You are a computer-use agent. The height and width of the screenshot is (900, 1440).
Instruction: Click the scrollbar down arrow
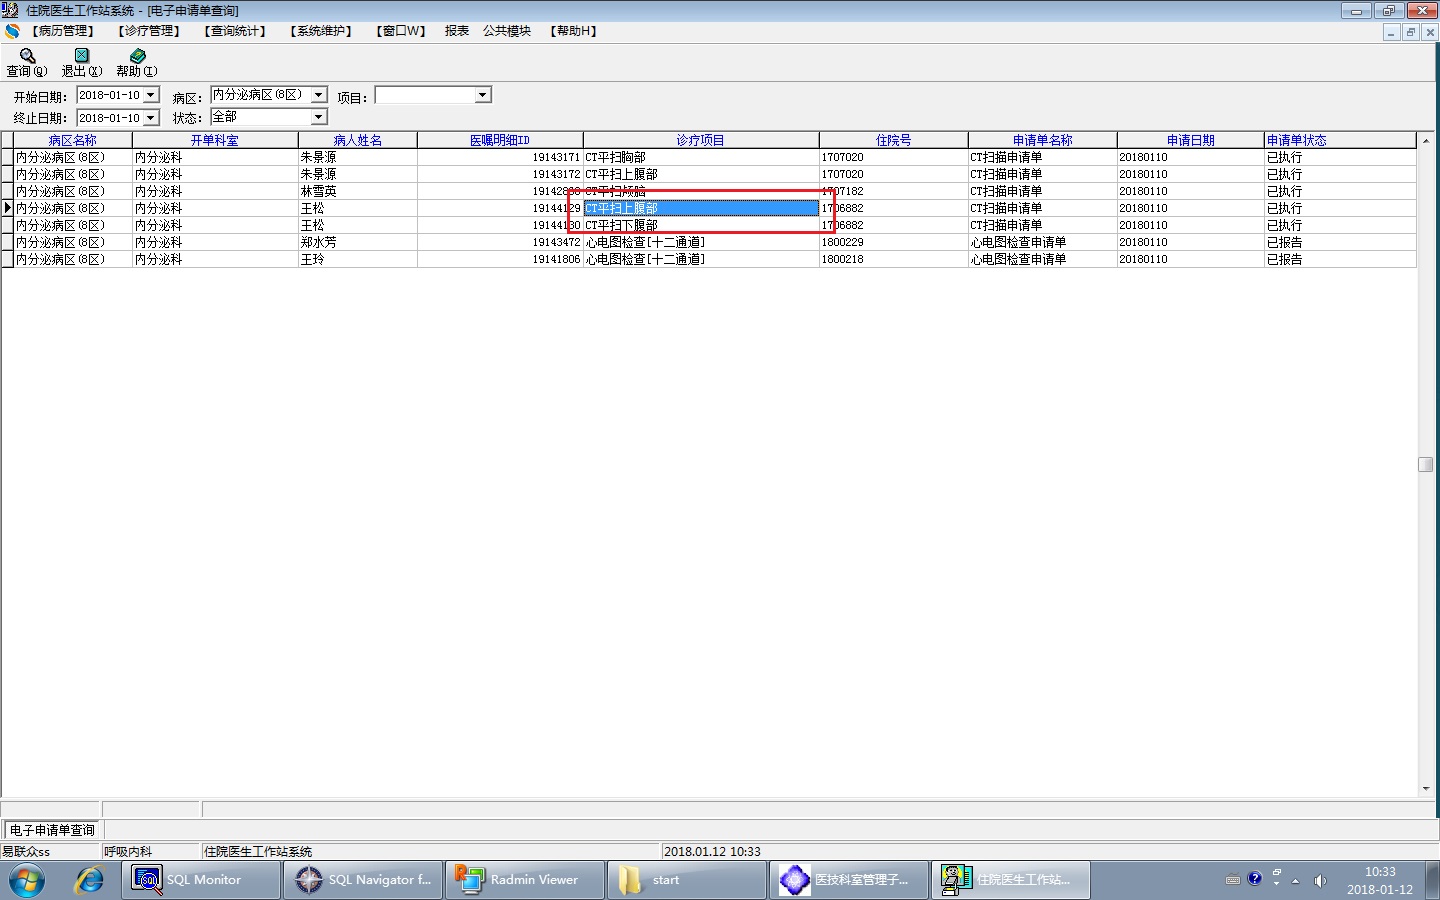pyautogui.click(x=1426, y=789)
